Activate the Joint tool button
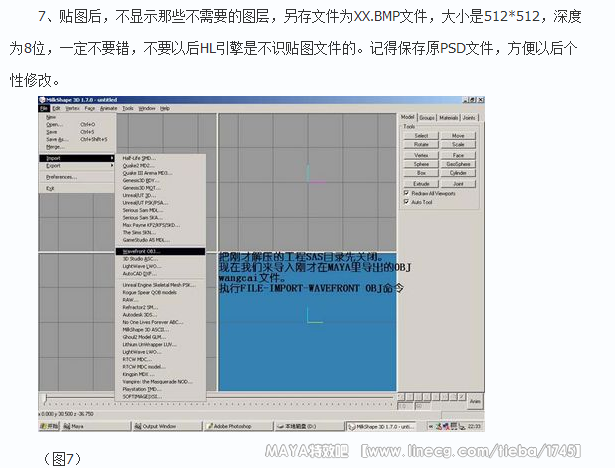This screenshot has width=615, height=468. click(458, 184)
